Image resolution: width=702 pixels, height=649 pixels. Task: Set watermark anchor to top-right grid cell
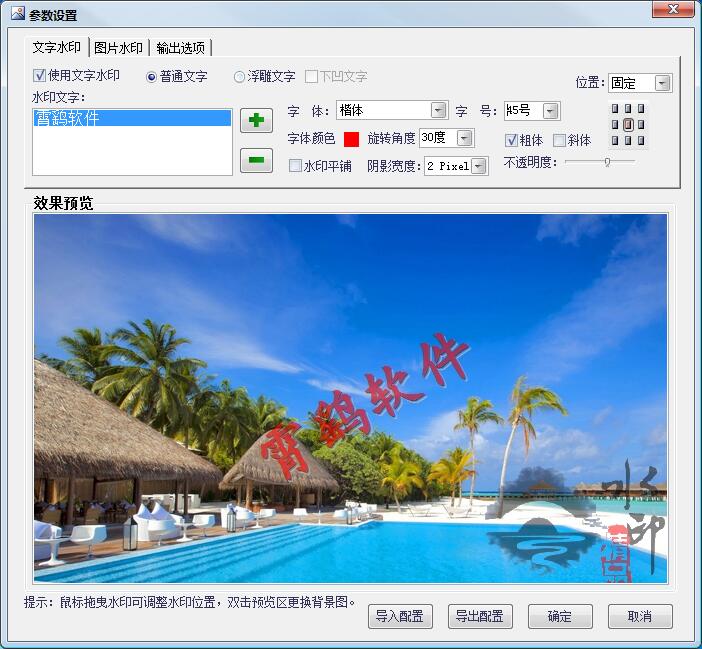[x=641, y=109]
